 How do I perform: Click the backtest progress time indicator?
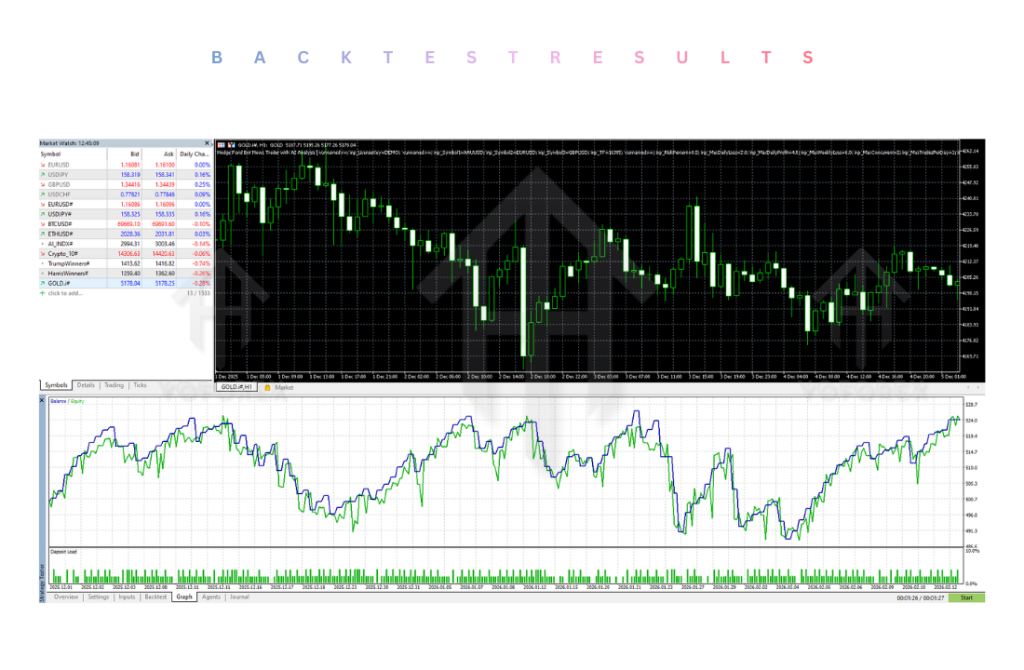(920, 596)
